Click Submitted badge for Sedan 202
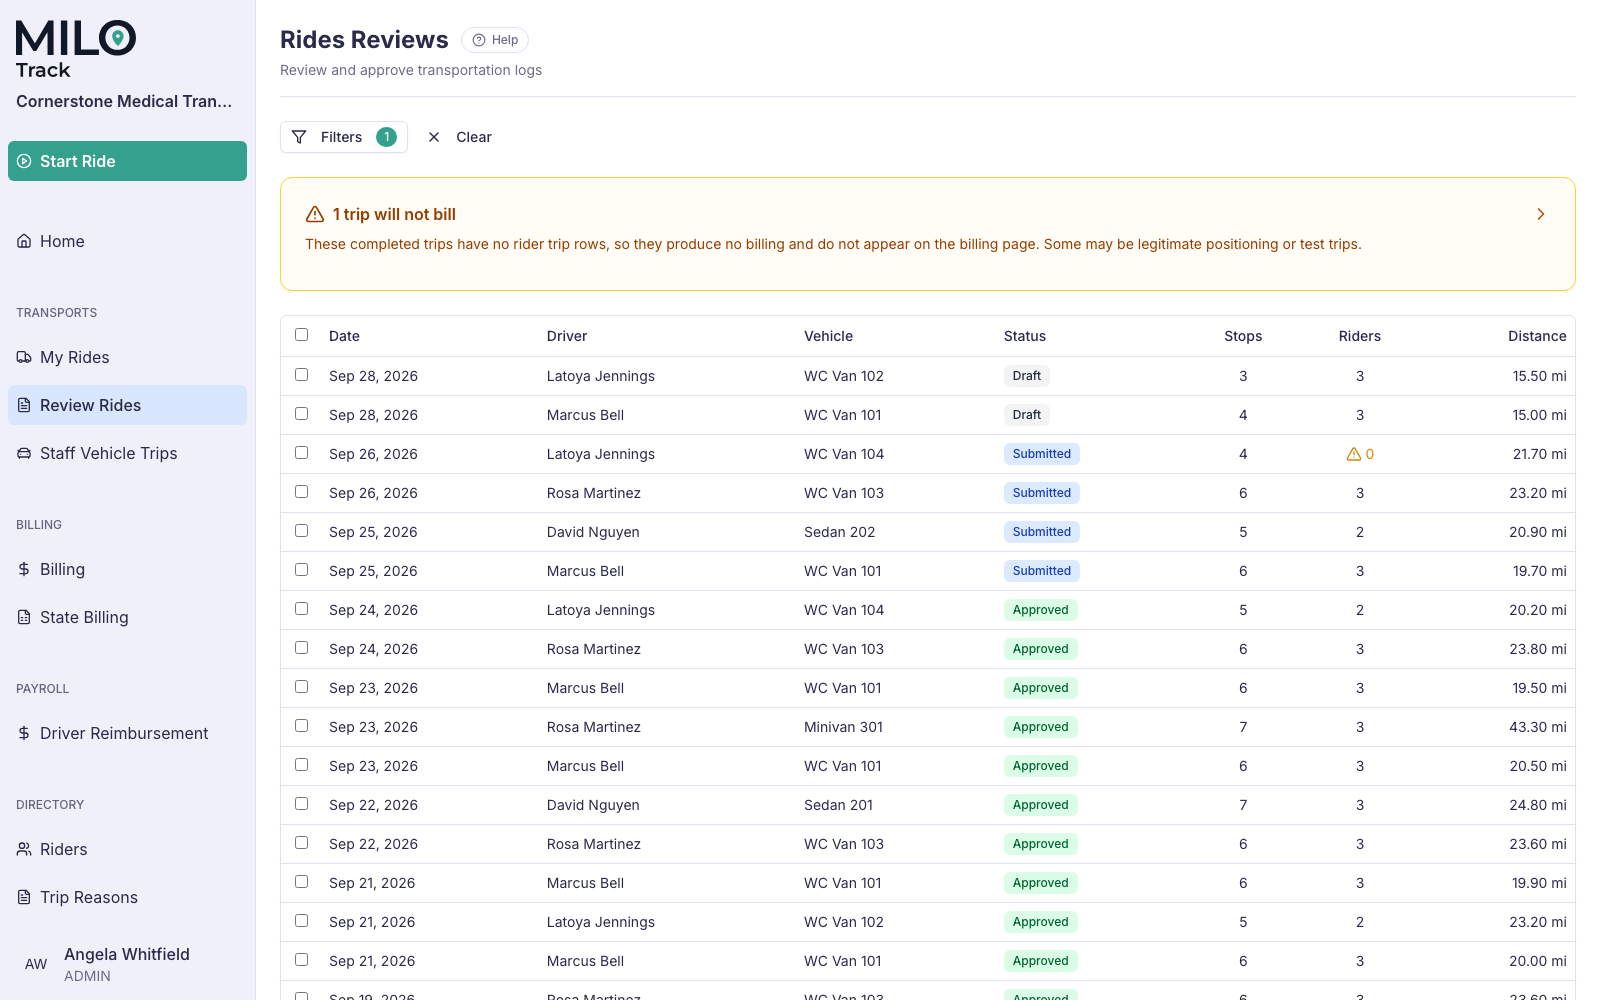Image resolution: width=1600 pixels, height=1000 pixels. tap(1042, 532)
